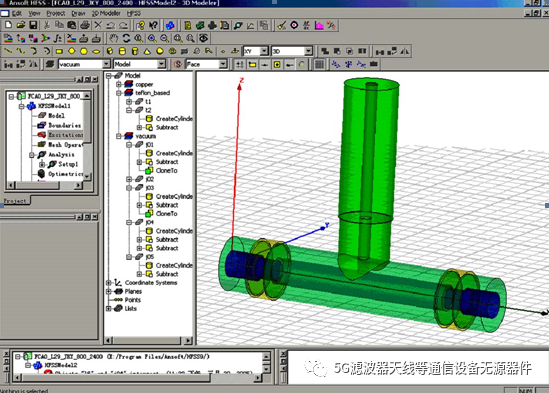Screen dimensions: 549x393
Task: Click the Save icon in toolbar
Action: click(33, 25)
